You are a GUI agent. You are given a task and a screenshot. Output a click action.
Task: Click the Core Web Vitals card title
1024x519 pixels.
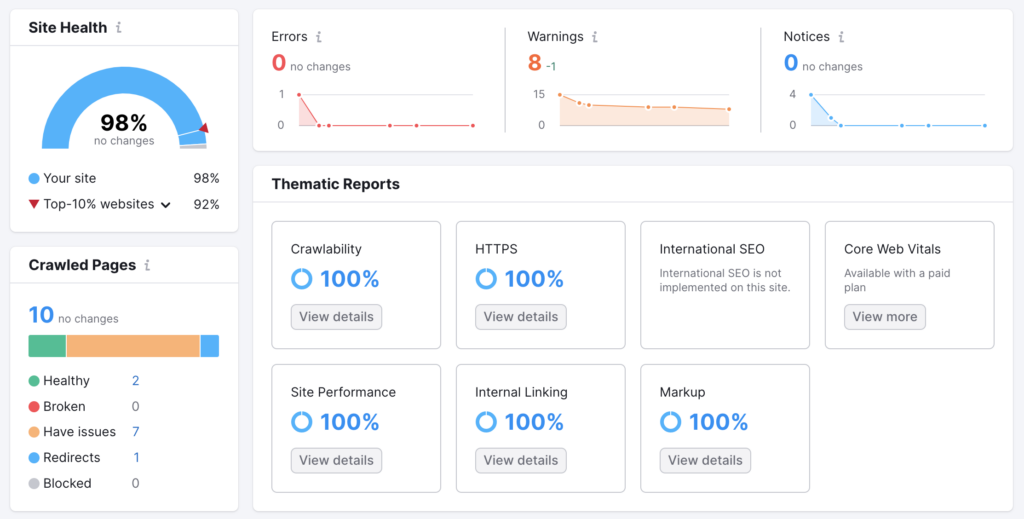892,249
